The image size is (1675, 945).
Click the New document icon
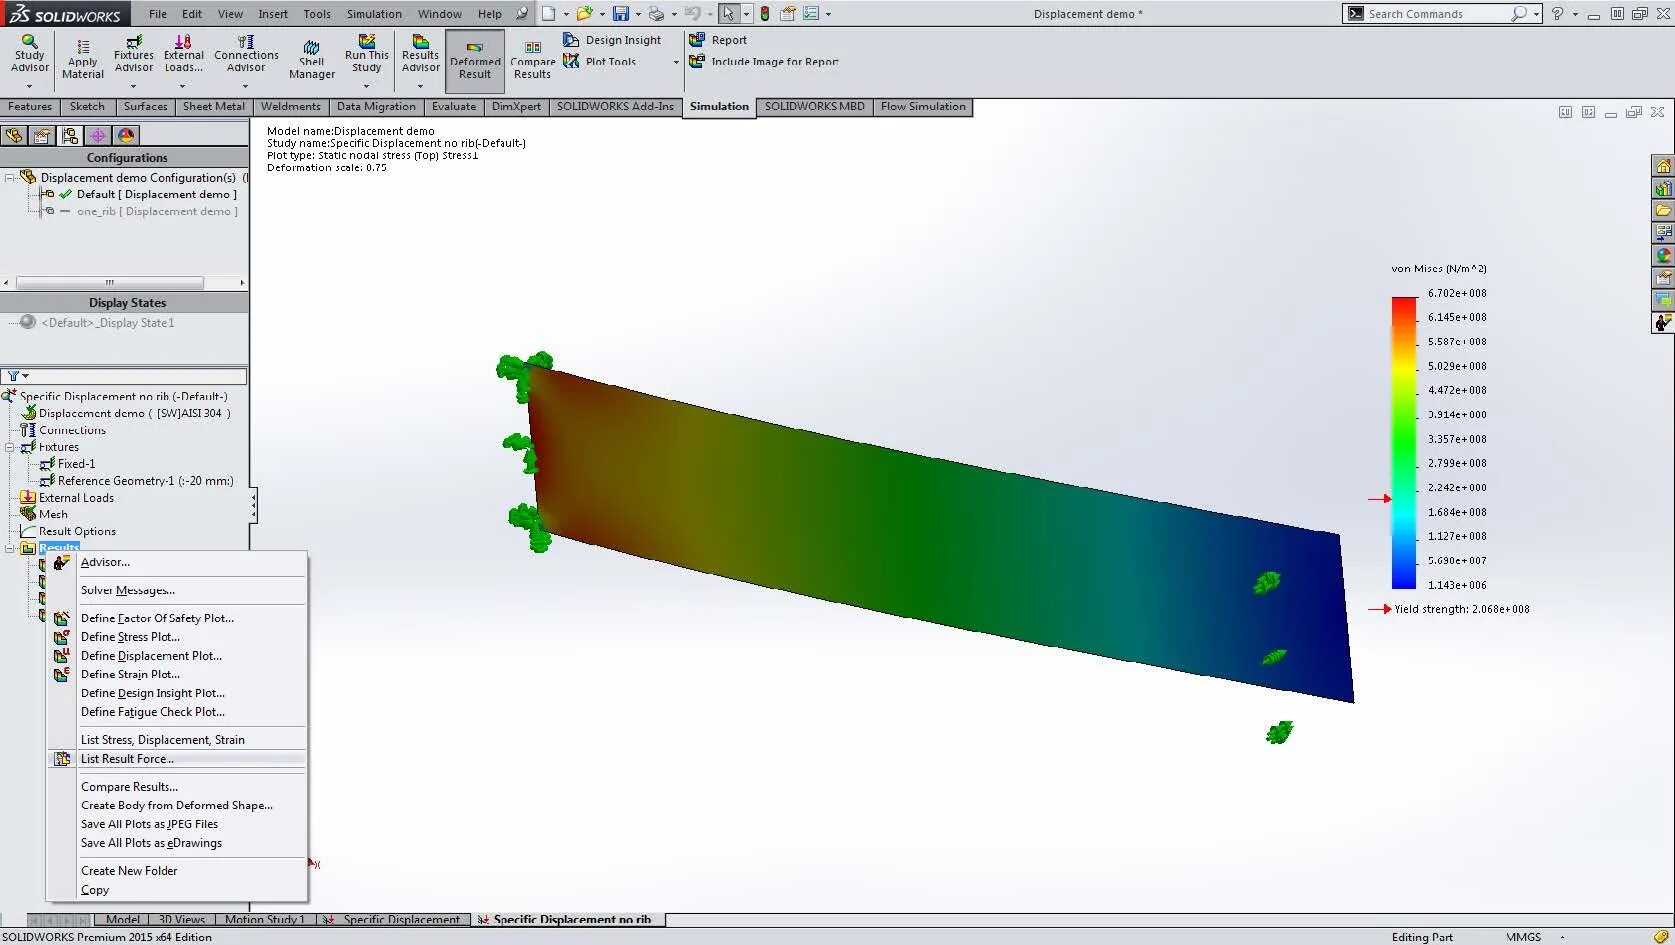click(548, 14)
